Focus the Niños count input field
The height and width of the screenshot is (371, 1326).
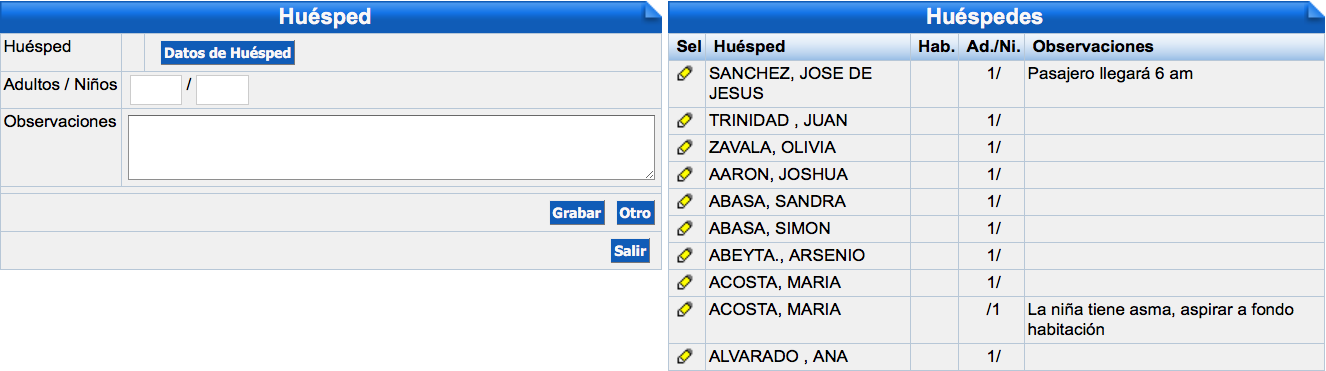tap(222, 90)
